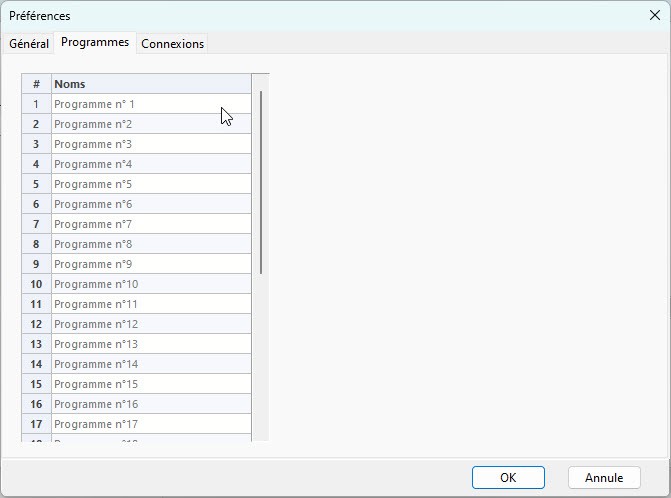Click the Noms column header
The height and width of the screenshot is (498, 671).
pyautogui.click(x=150, y=84)
